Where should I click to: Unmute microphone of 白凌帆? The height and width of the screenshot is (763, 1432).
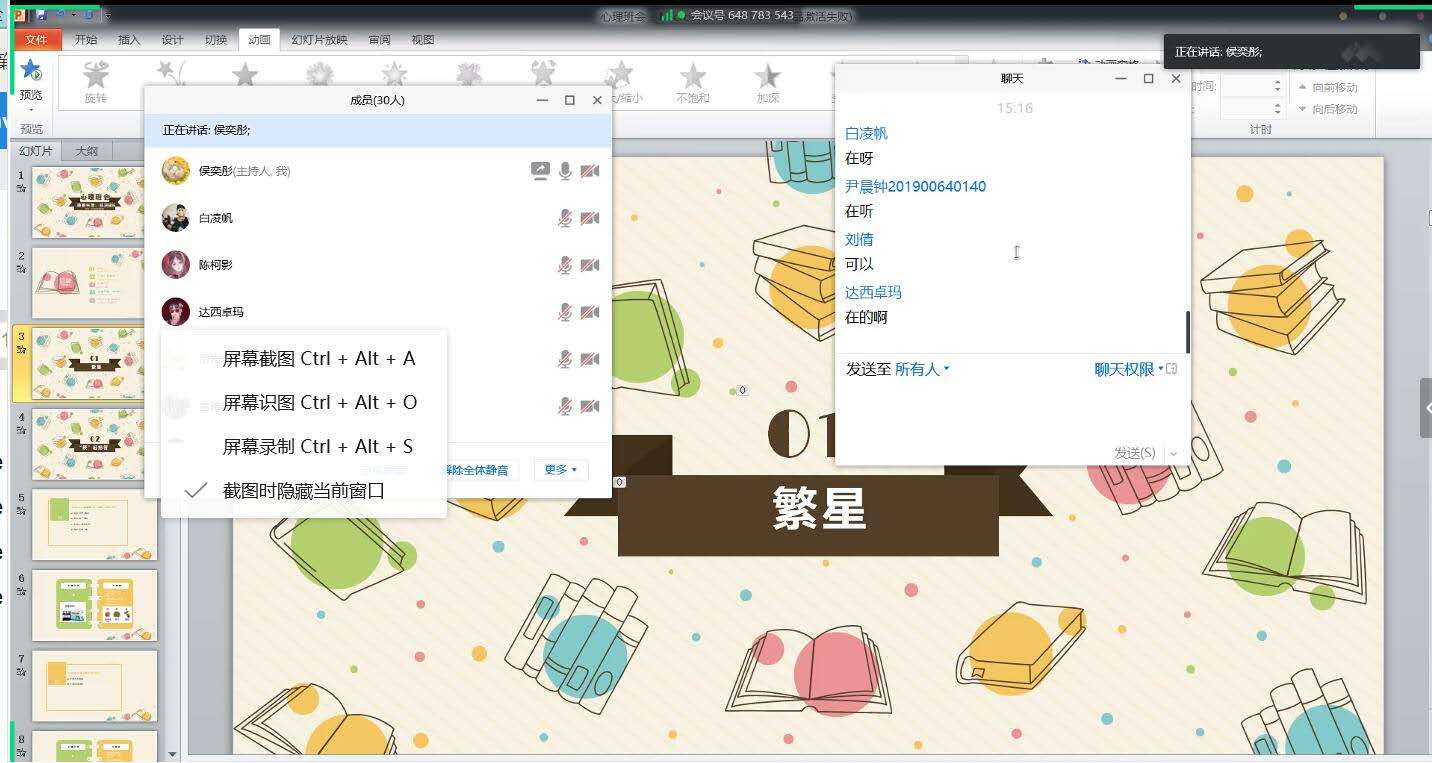[565, 218]
